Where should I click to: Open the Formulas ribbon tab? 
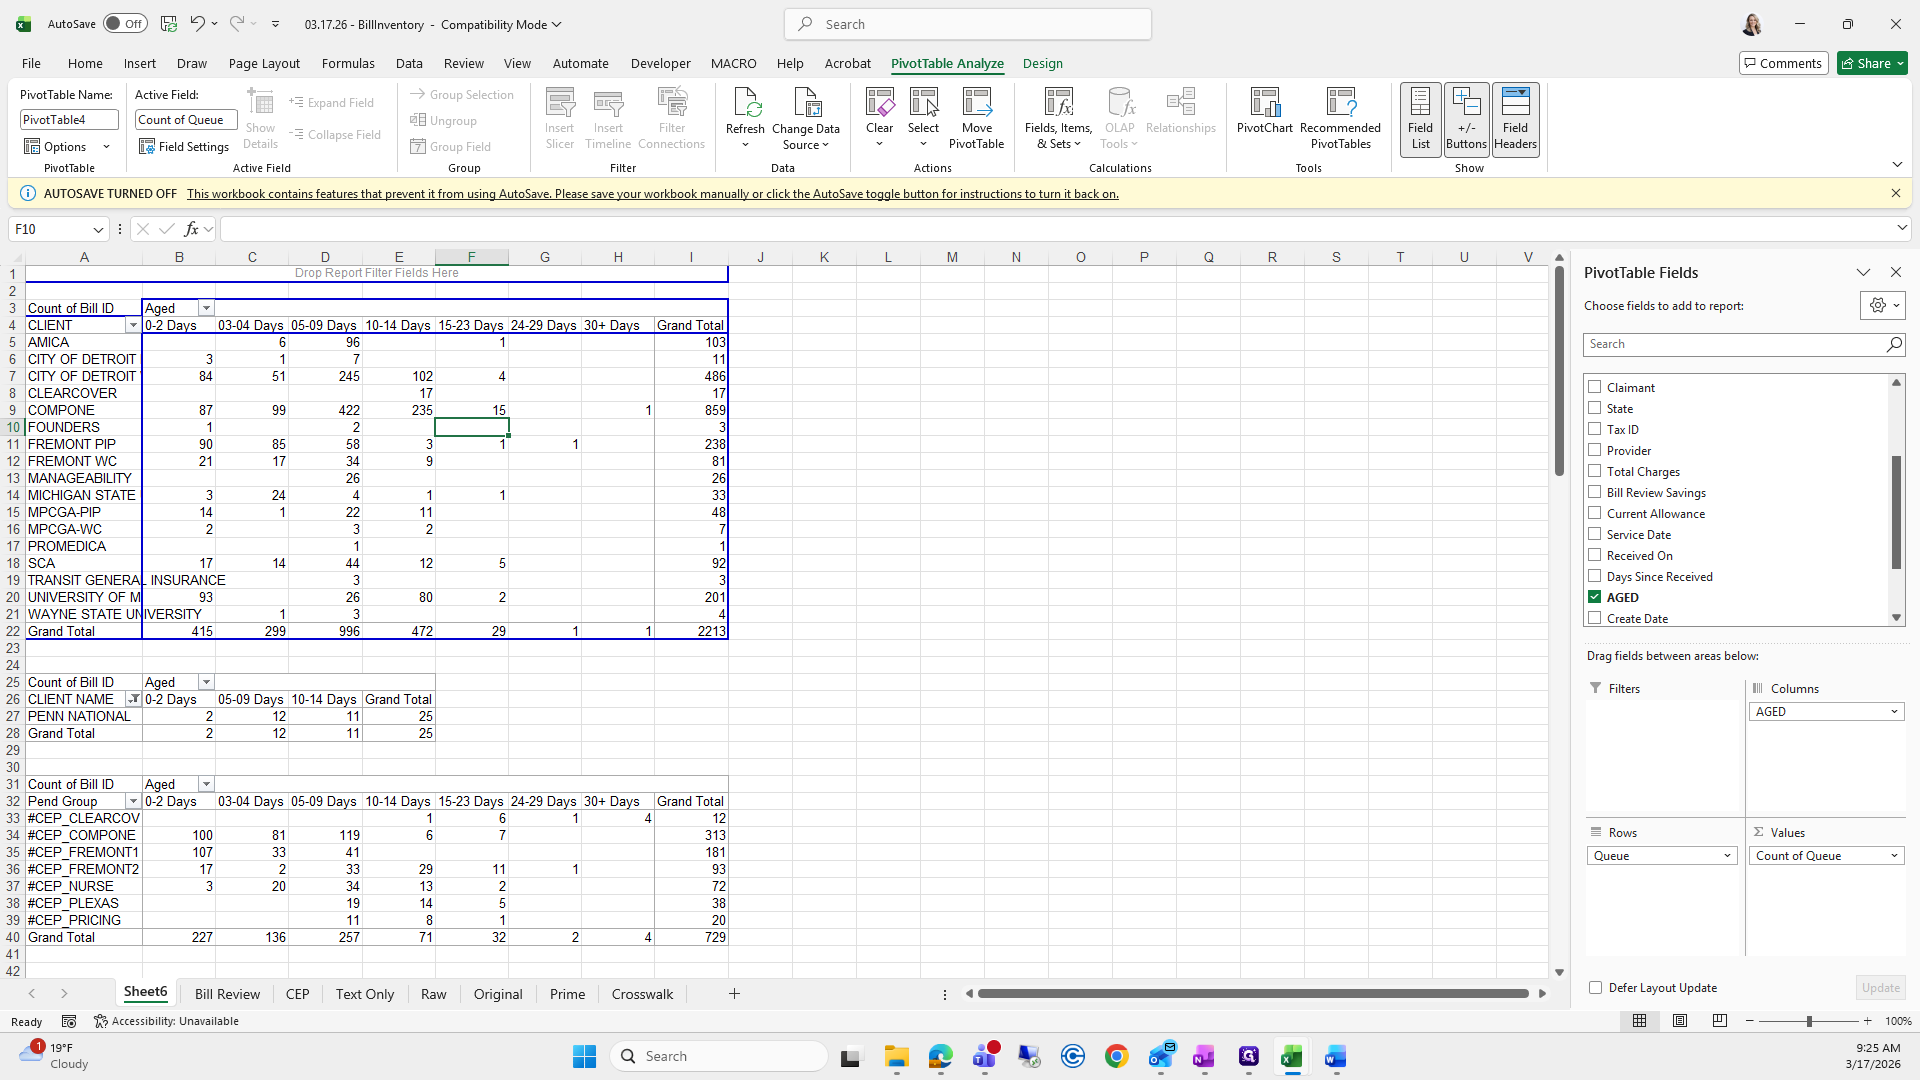[348, 63]
